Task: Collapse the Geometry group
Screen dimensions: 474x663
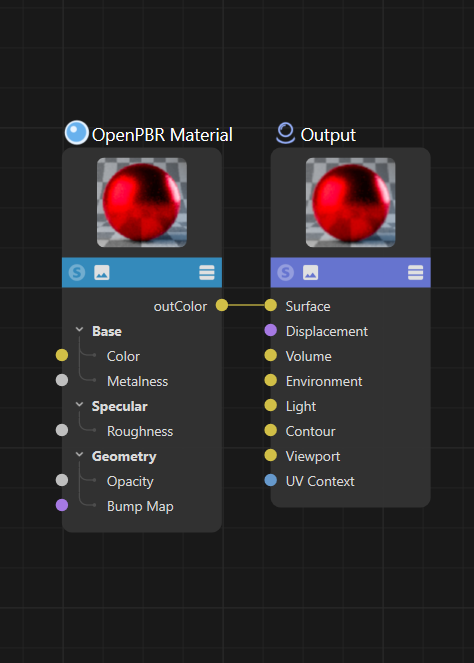Action: click(x=79, y=455)
